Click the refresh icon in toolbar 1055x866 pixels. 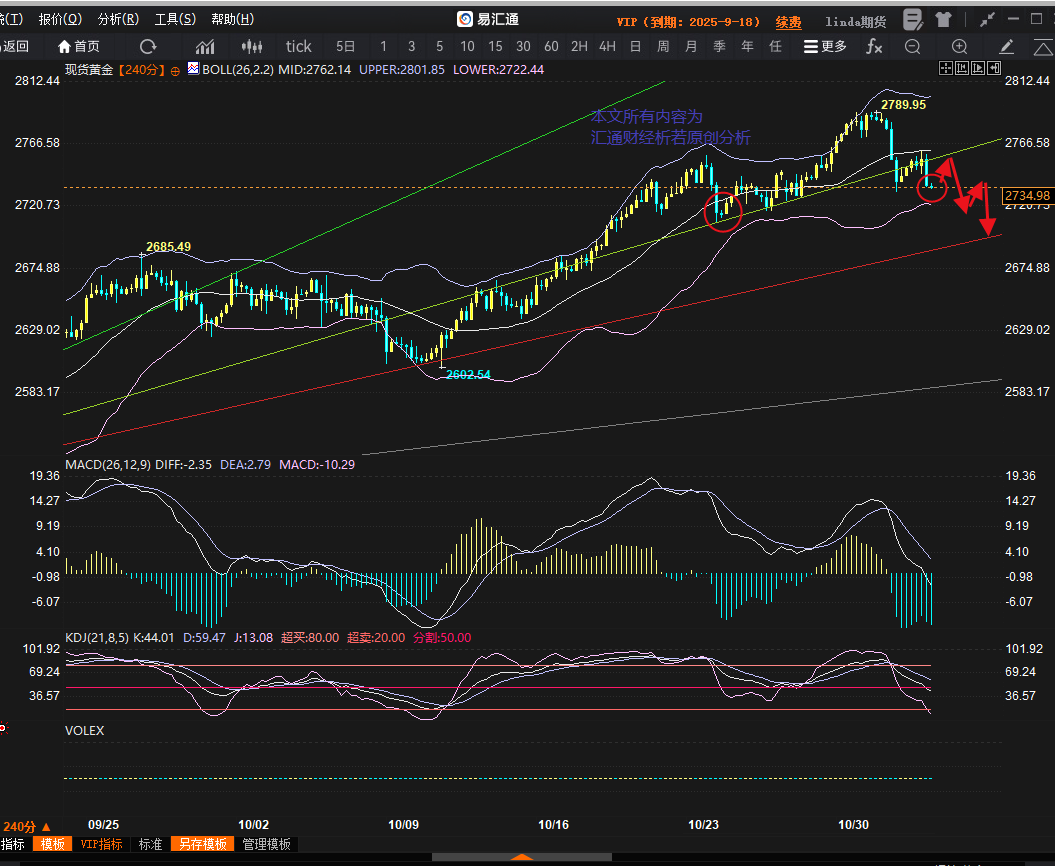(x=148, y=46)
